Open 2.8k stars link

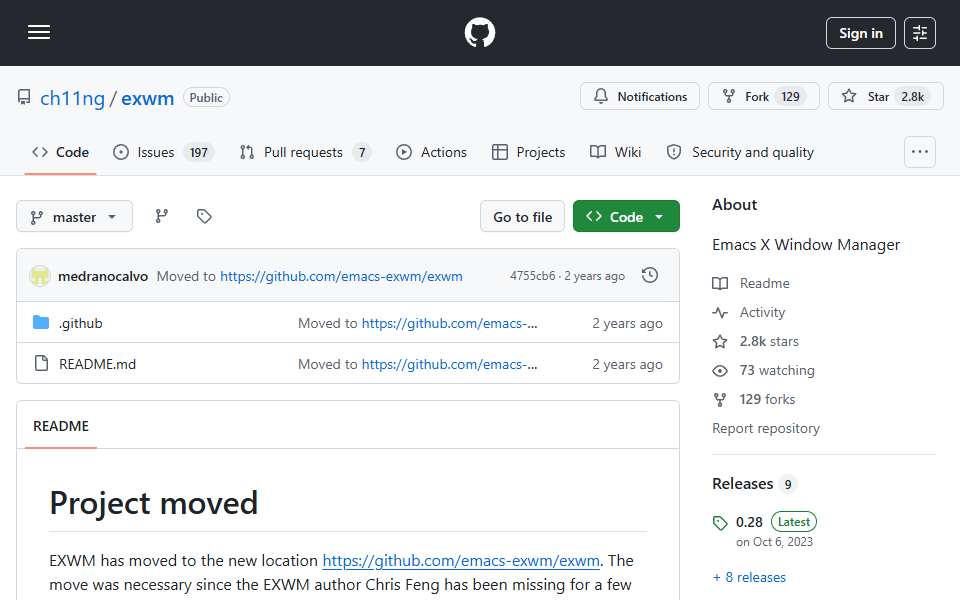click(x=769, y=342)
